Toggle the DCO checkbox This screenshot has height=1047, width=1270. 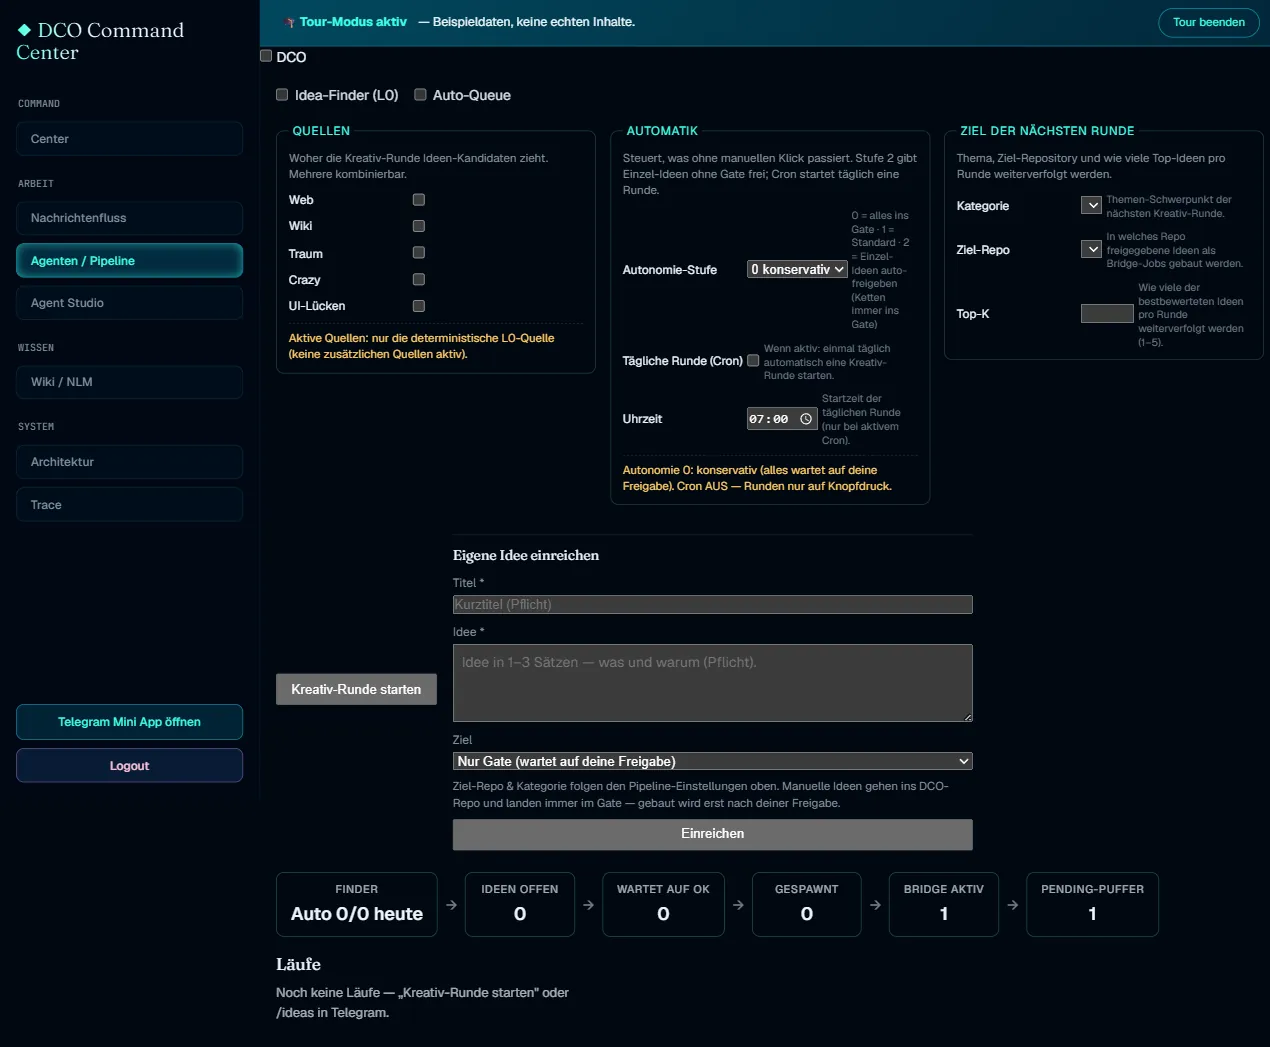pyautogui.click(x=266, y=56)
